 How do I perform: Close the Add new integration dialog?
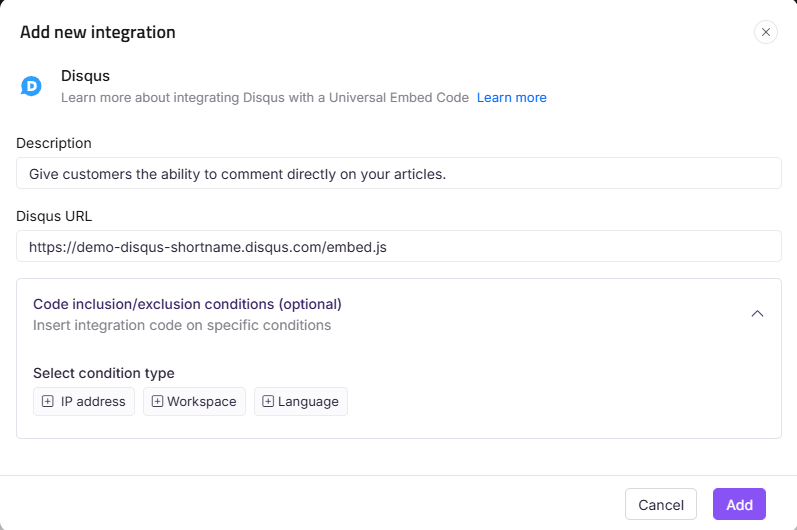tap(765, 32)
